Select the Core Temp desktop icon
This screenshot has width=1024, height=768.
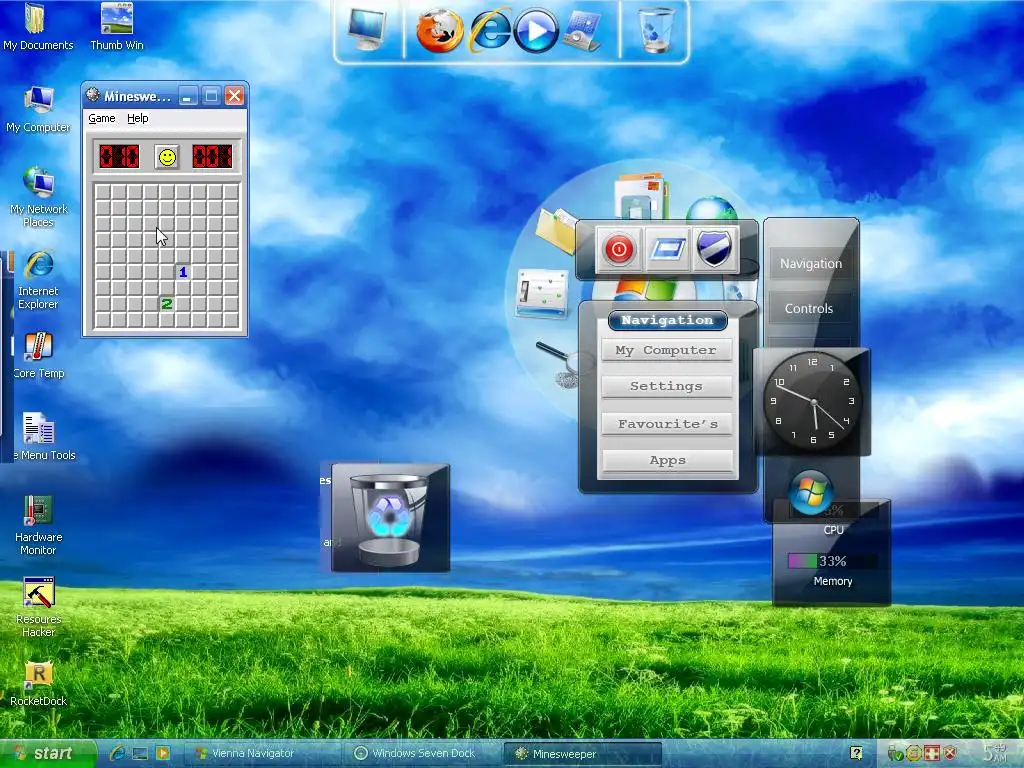point(39,355)
